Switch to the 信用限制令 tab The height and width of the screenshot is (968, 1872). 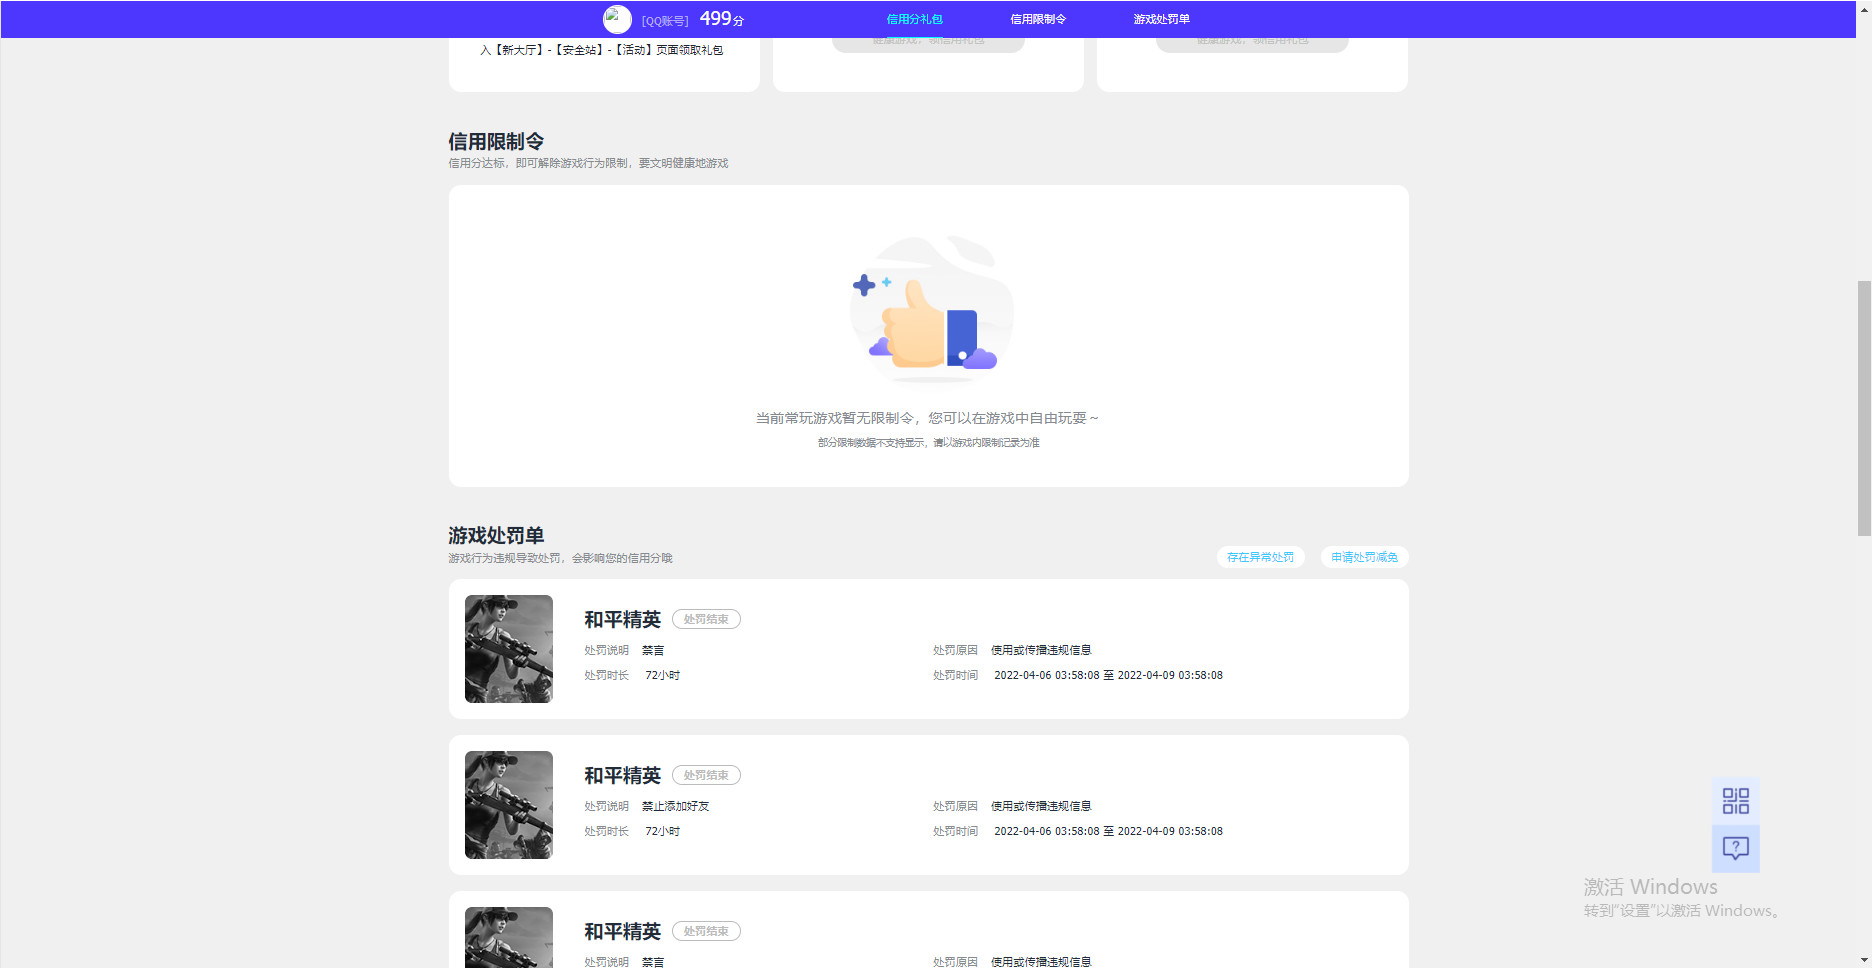coord(1038,19)
